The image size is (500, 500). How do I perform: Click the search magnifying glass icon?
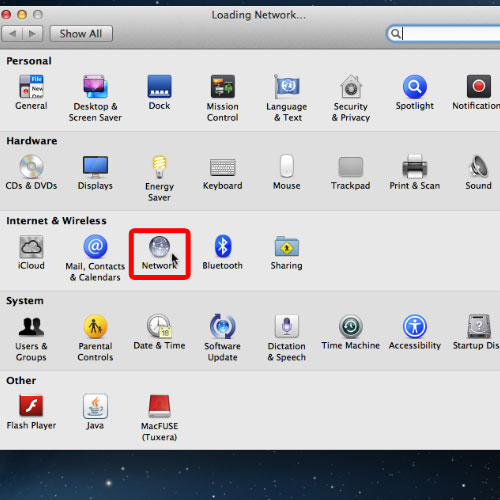tap(396, 34)
